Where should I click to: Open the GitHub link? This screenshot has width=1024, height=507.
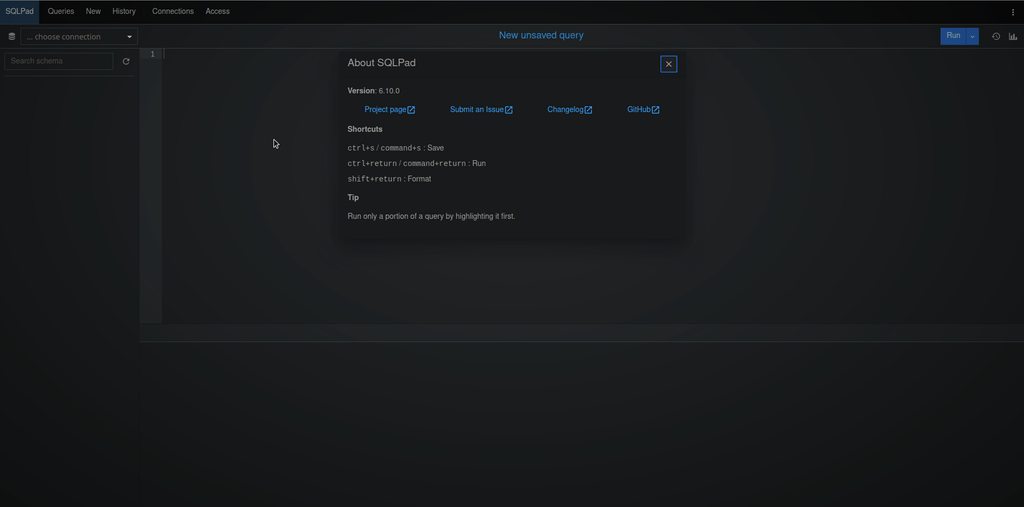point(643,110)
